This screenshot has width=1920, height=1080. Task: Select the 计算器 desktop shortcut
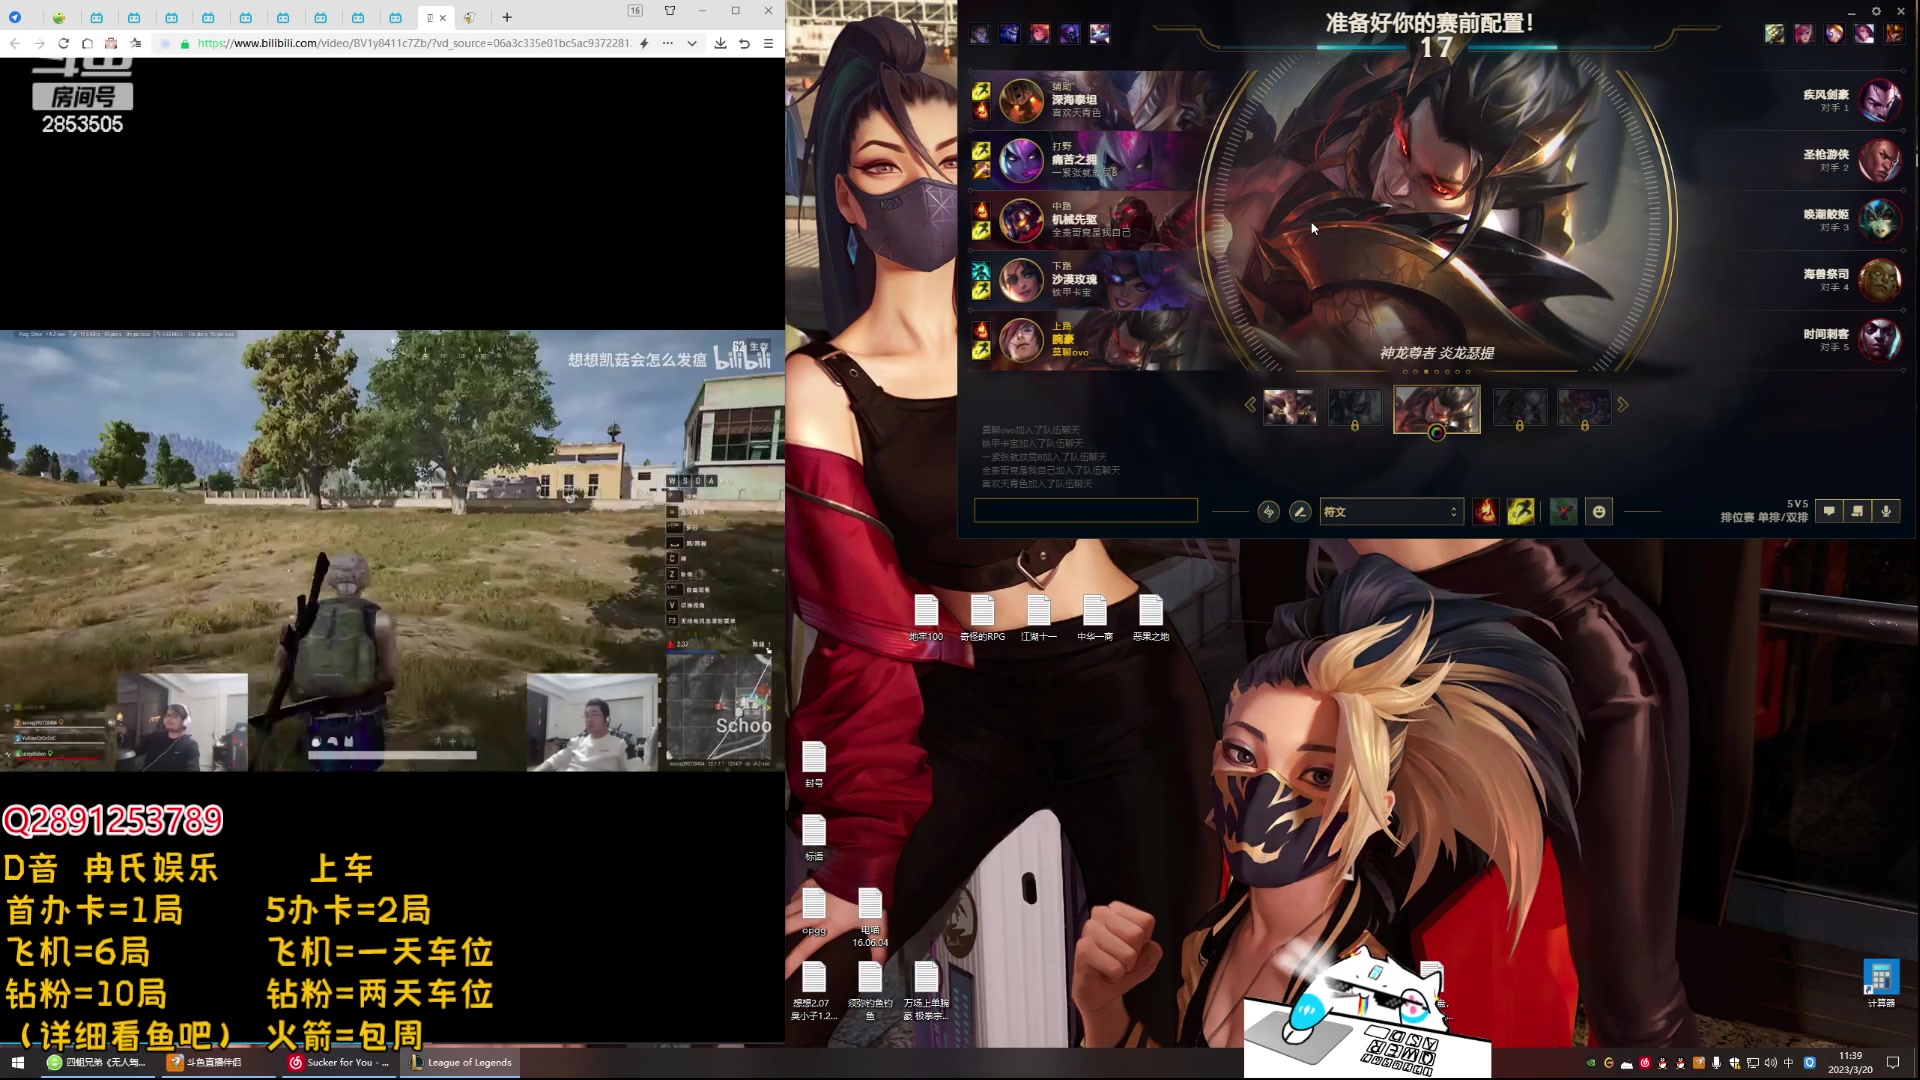[x=1881, y=984]
